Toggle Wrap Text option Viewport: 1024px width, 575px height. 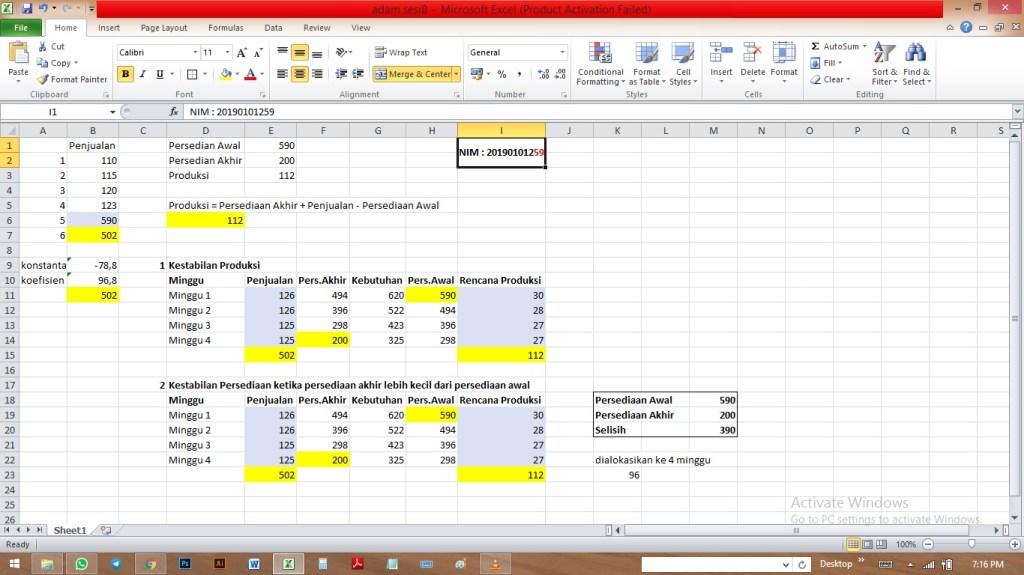(x=401, y=52)
